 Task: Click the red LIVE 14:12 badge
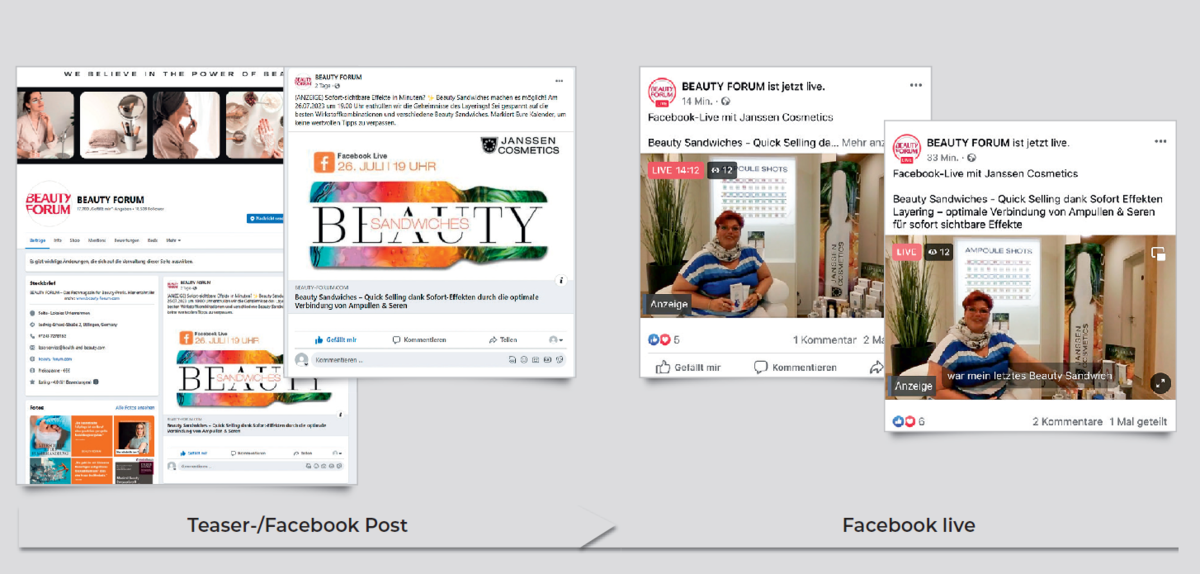point(675,170)
